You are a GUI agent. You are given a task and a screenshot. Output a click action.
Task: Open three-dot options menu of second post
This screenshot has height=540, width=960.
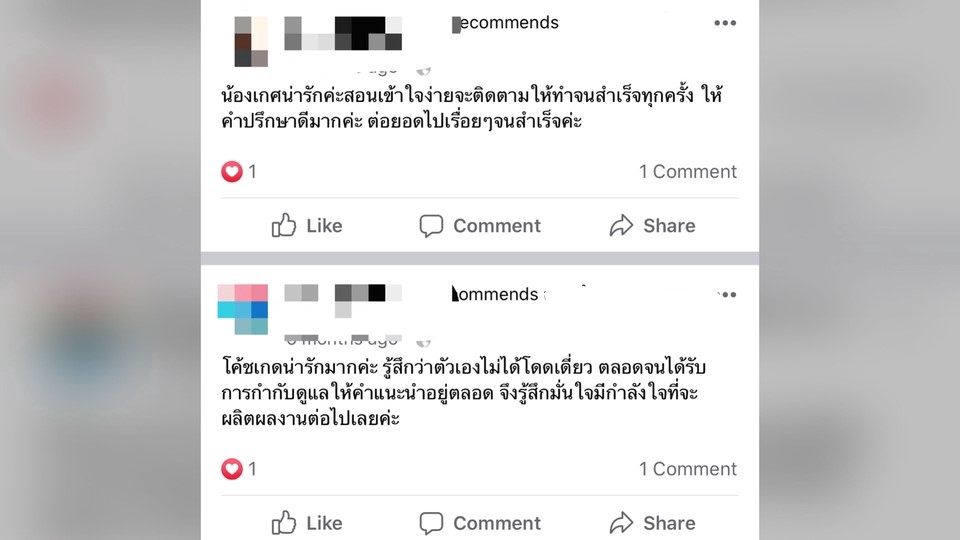click(x=726, y=294)
